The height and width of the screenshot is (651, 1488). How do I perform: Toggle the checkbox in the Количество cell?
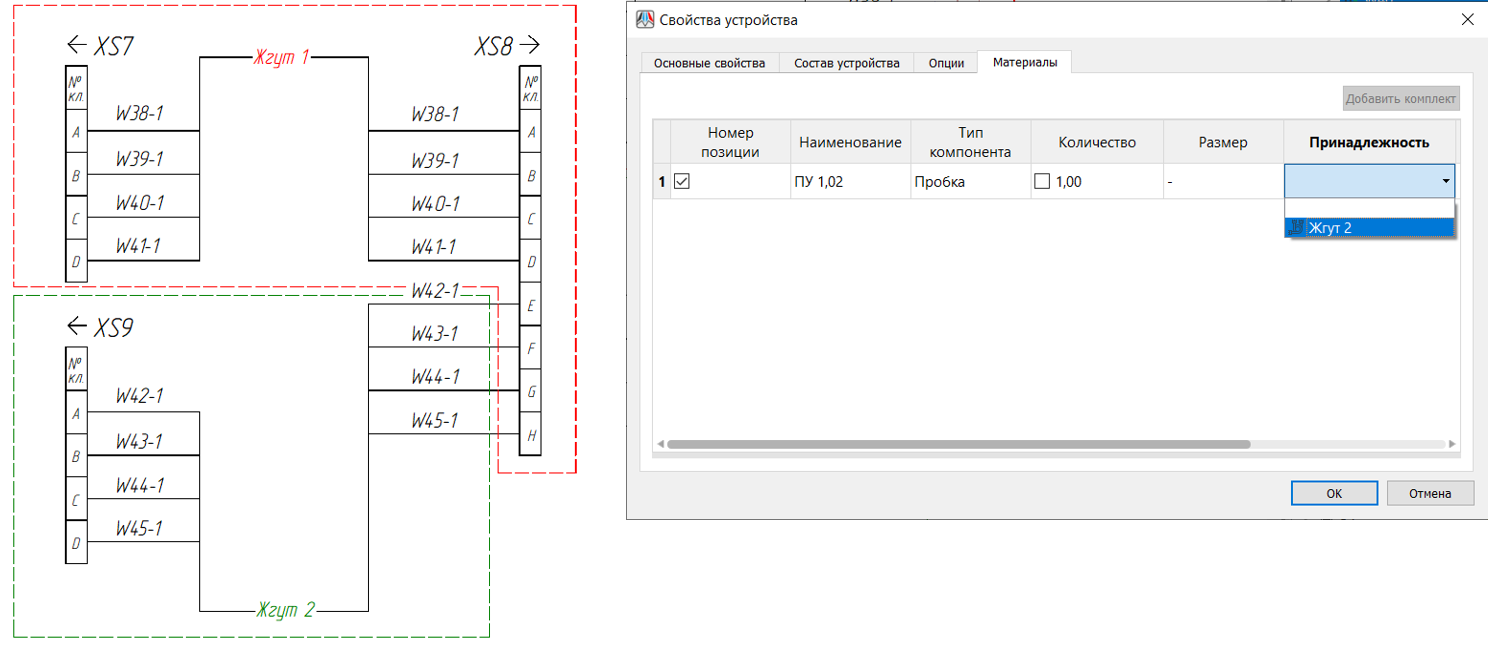point(1042,182)
